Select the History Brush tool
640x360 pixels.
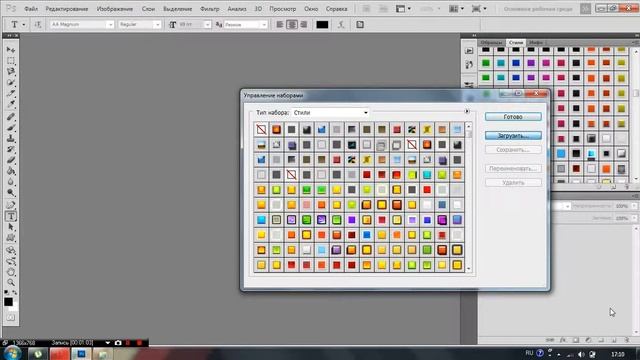[11, 150]
